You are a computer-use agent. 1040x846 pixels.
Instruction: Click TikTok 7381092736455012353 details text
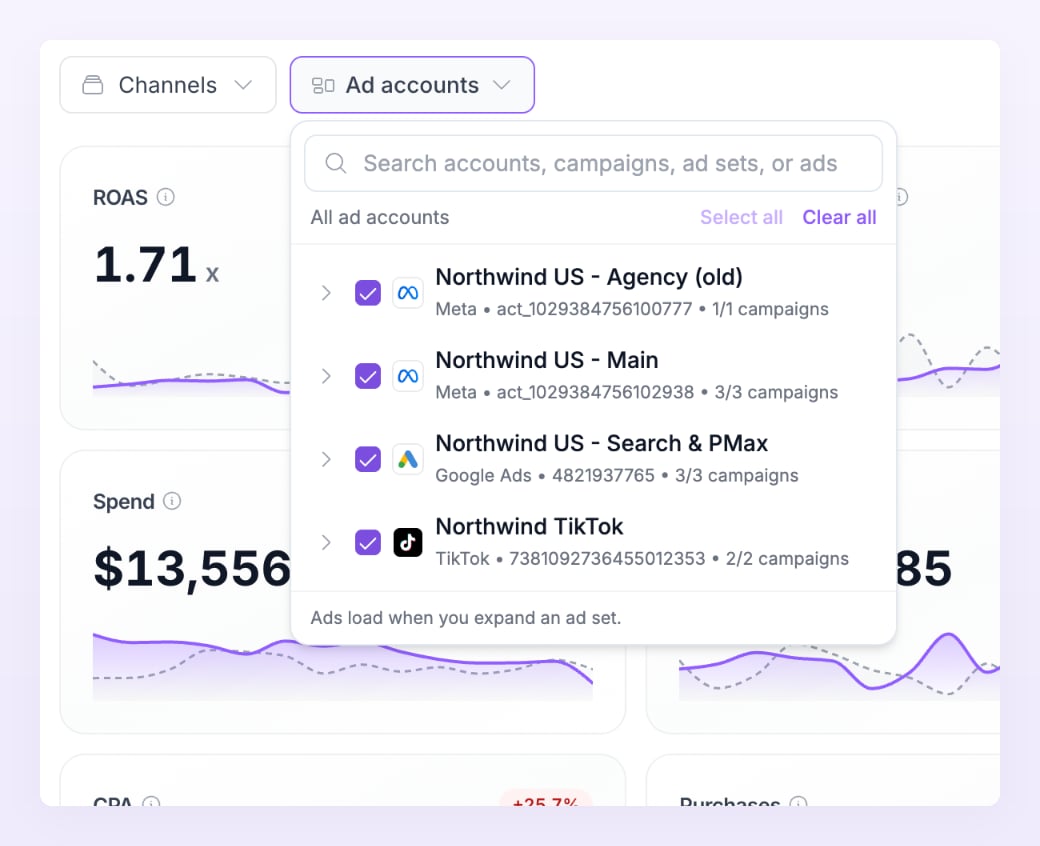(x=641, y=559)
